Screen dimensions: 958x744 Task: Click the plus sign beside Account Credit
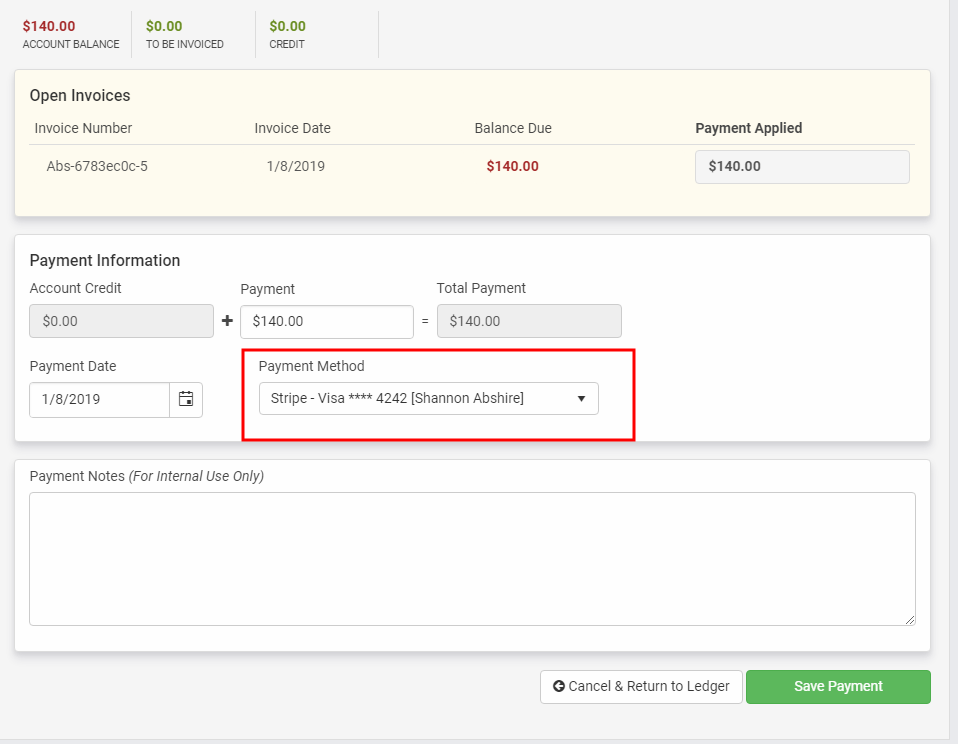coord(227,322)
